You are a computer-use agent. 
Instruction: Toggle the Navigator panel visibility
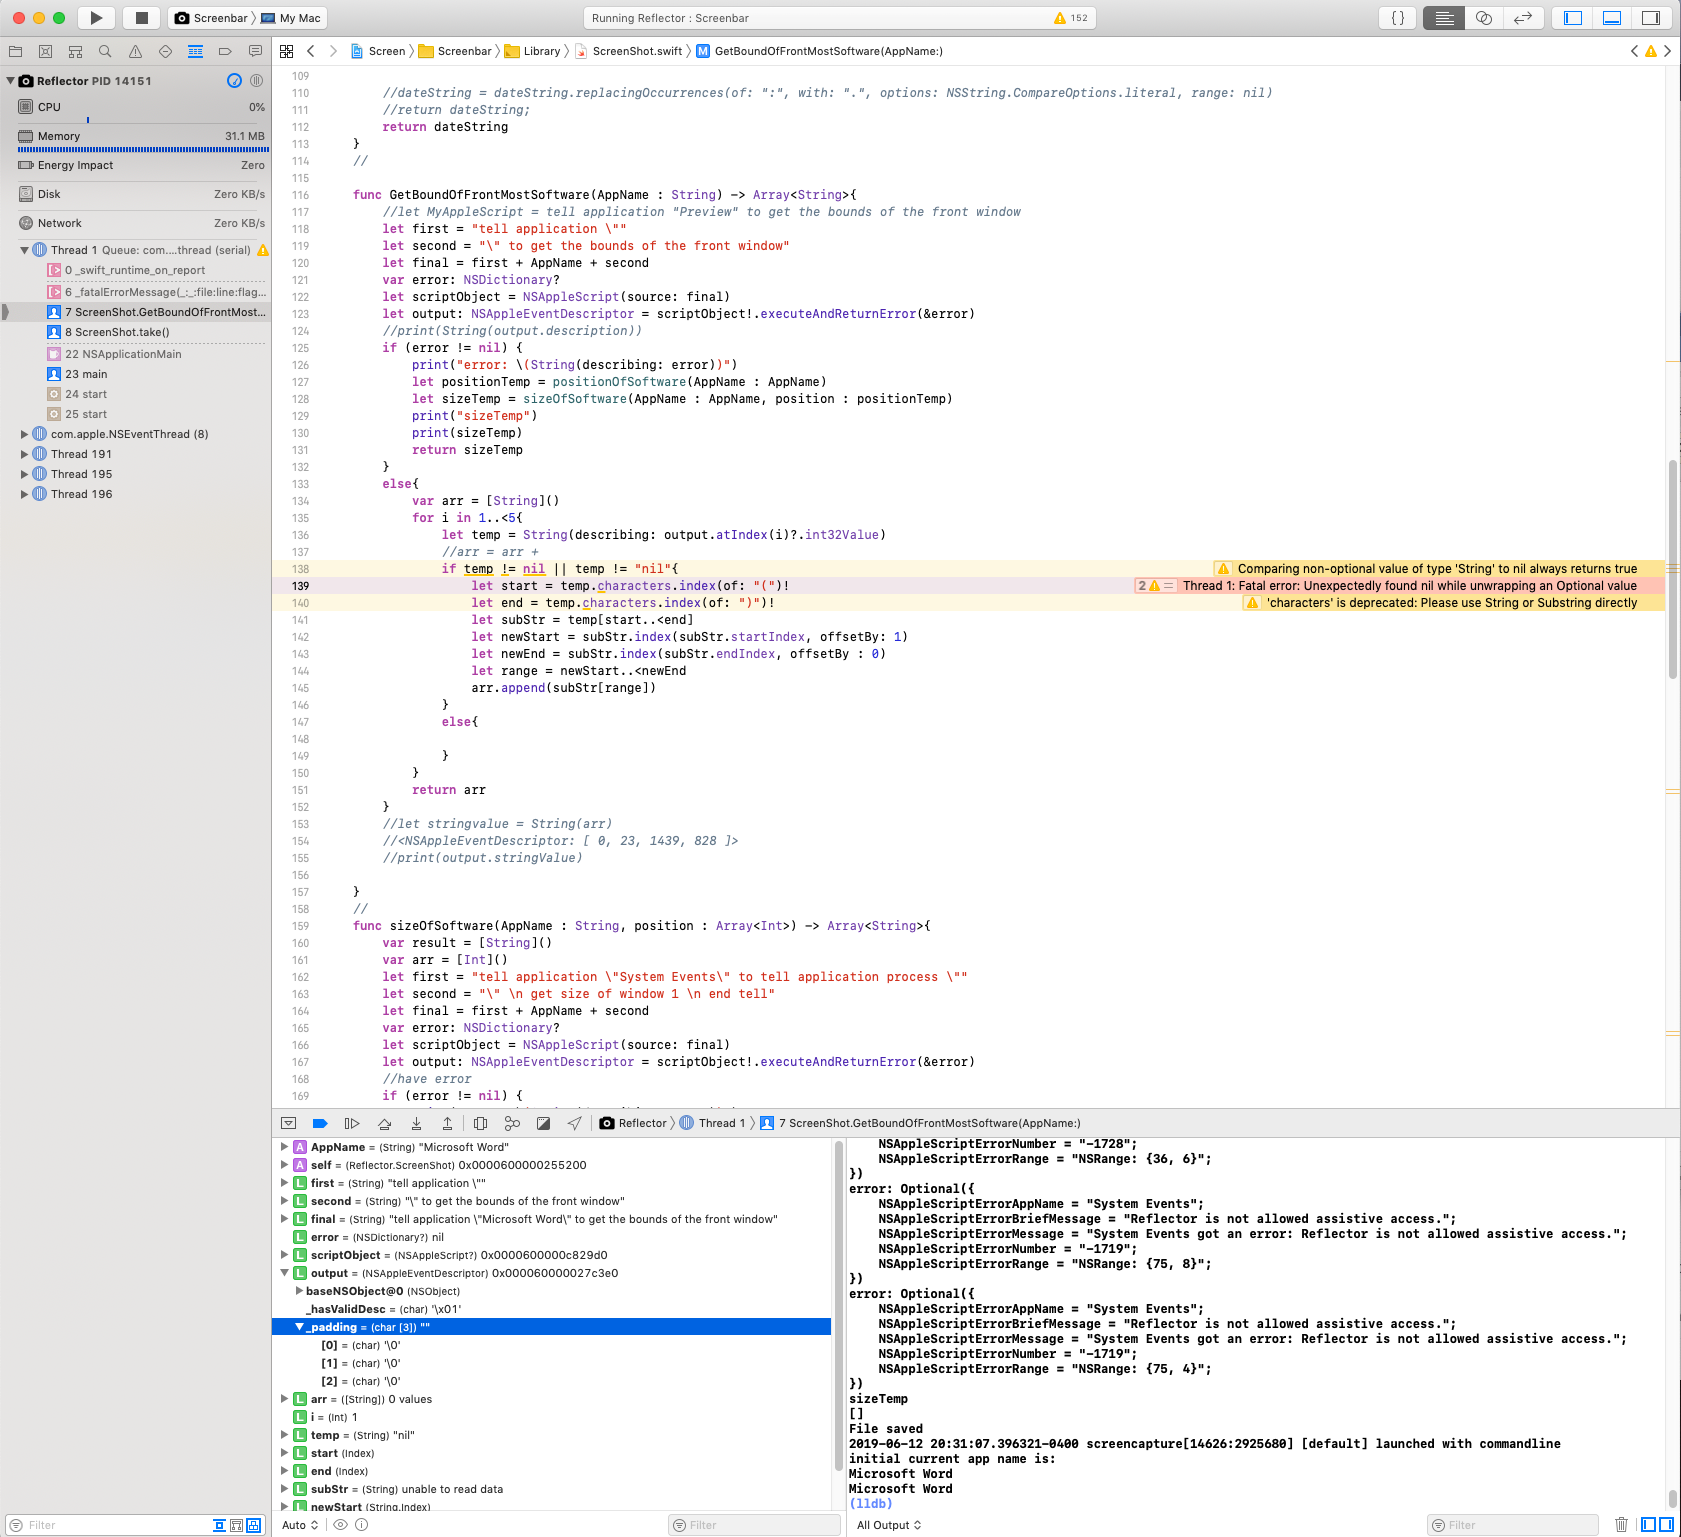tap(1573, 18)
